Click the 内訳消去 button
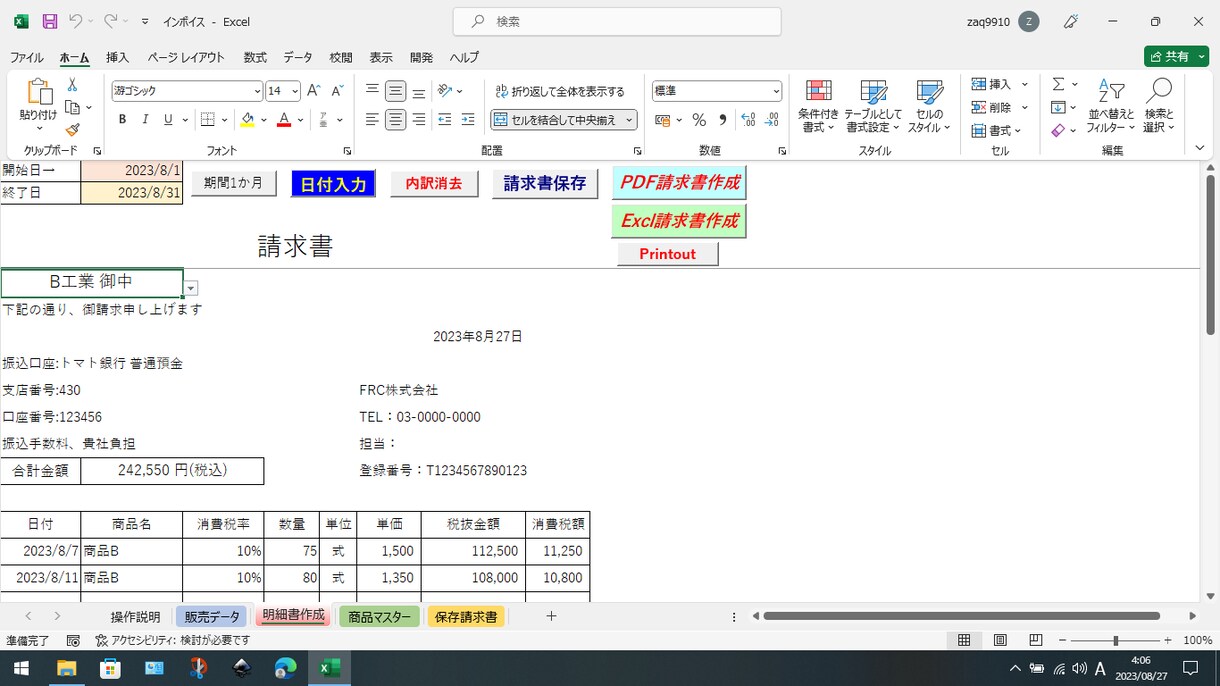 [434, 183]
